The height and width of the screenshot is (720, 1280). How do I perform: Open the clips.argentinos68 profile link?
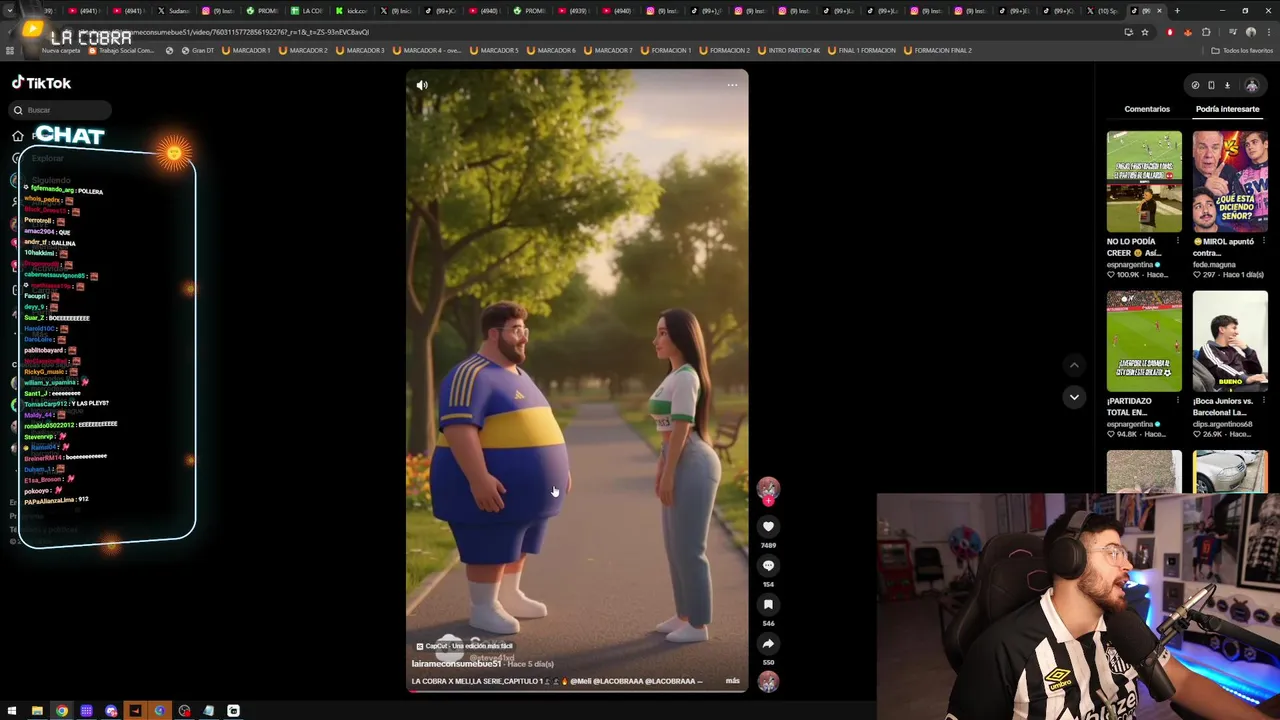click(x=1222, y=424)
